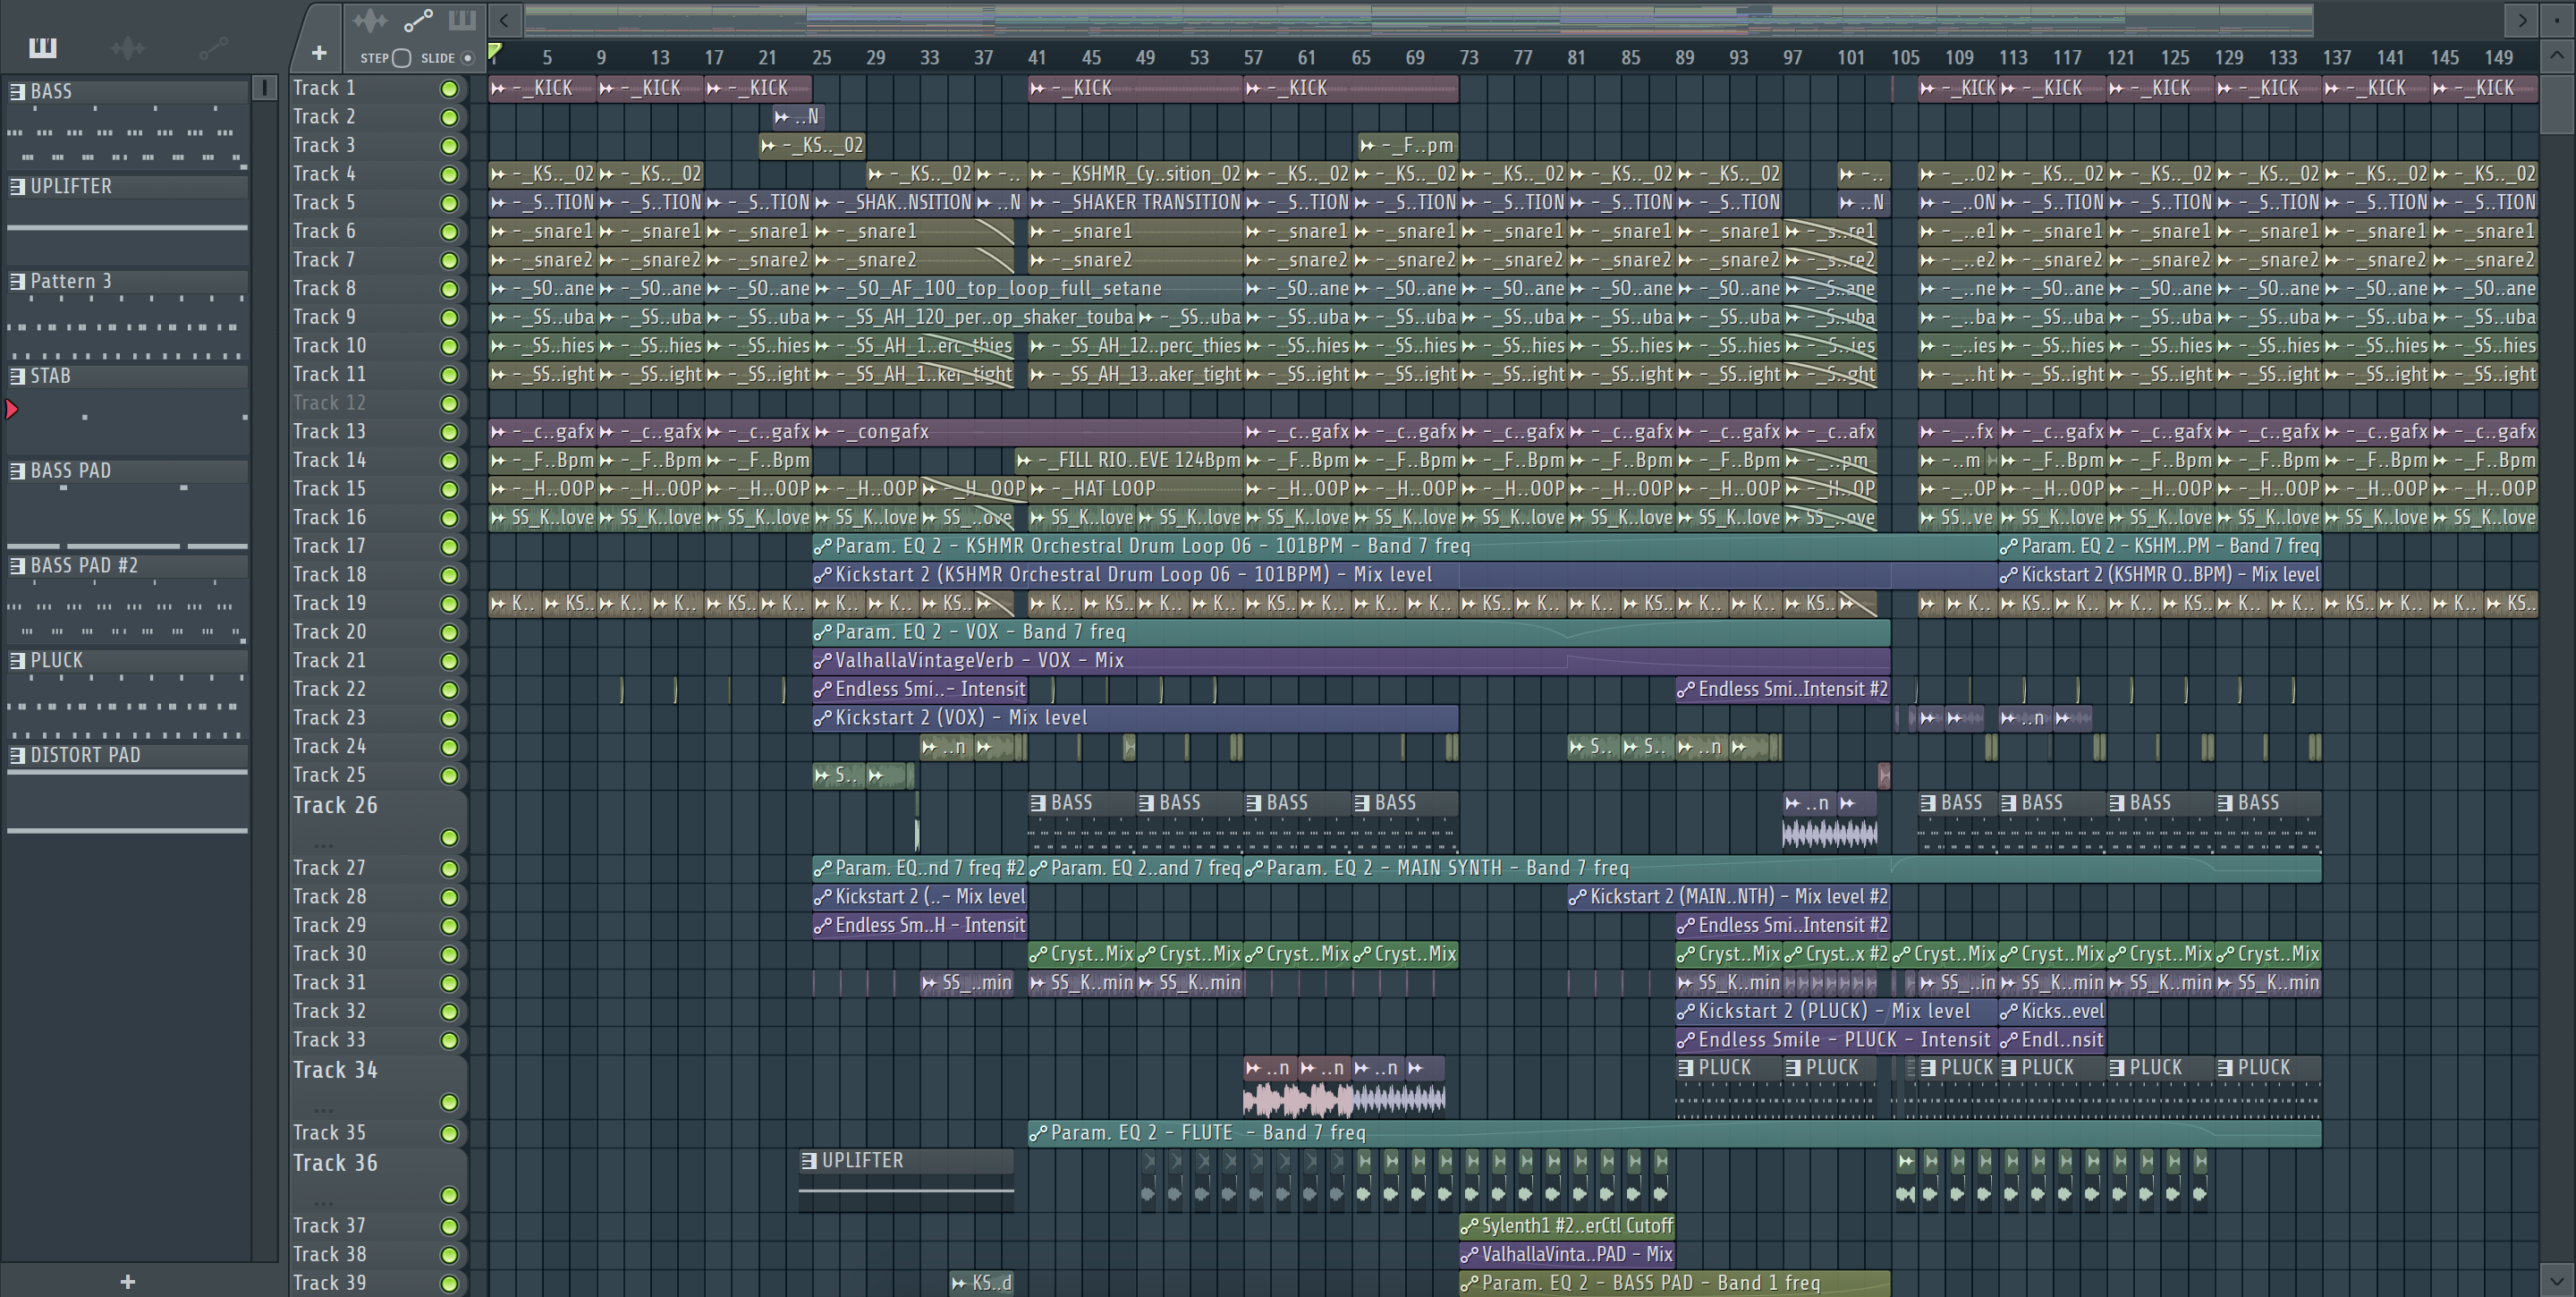Select the Endless Smi..Intensit #2 clip on Track 22

1783,689
